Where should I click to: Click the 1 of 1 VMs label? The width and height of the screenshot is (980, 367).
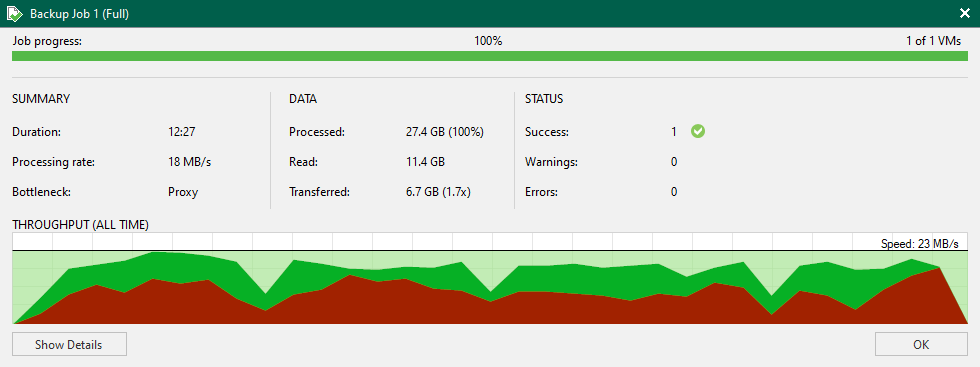click(934, 41)
